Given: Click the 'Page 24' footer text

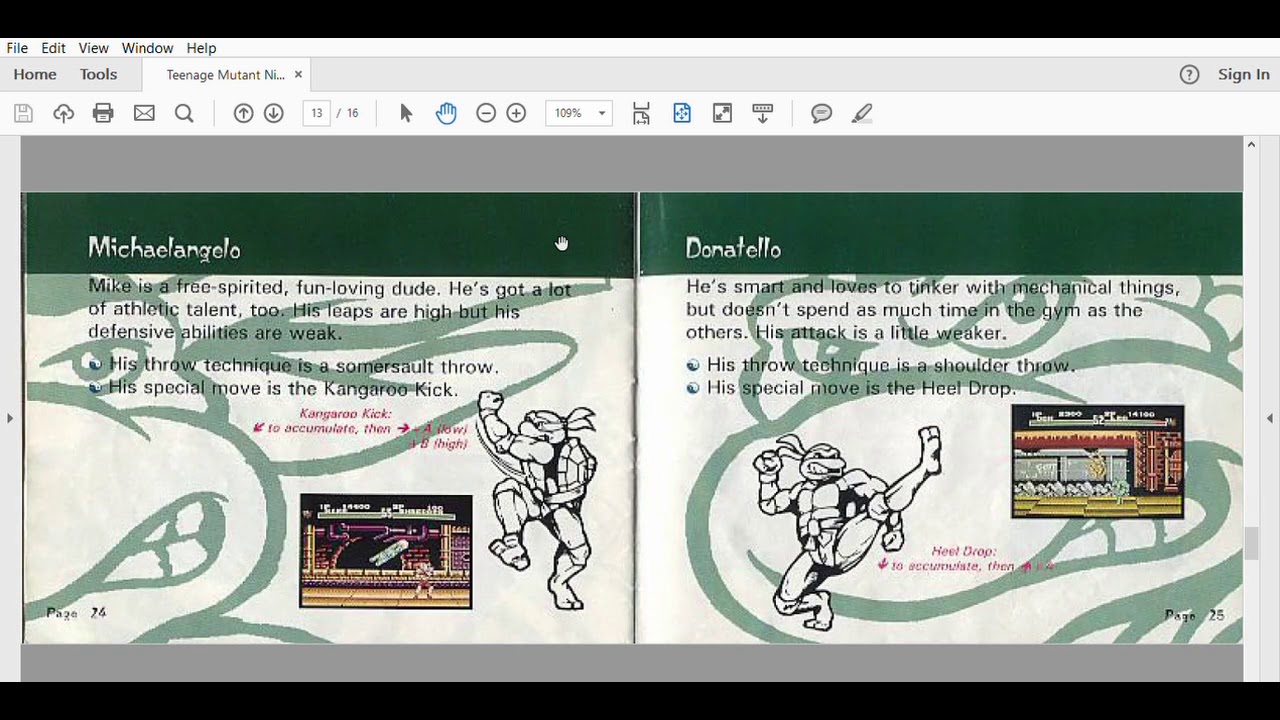Looking at the screenshot, I should click(x=76, y=613).
